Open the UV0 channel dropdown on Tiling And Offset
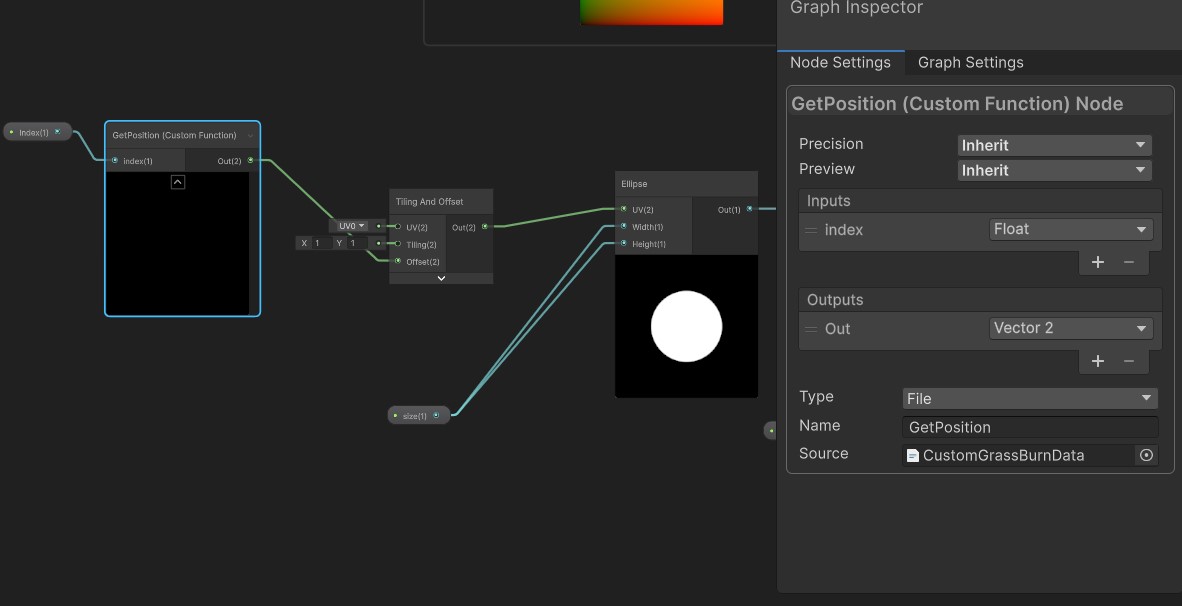 coord(349,225)
